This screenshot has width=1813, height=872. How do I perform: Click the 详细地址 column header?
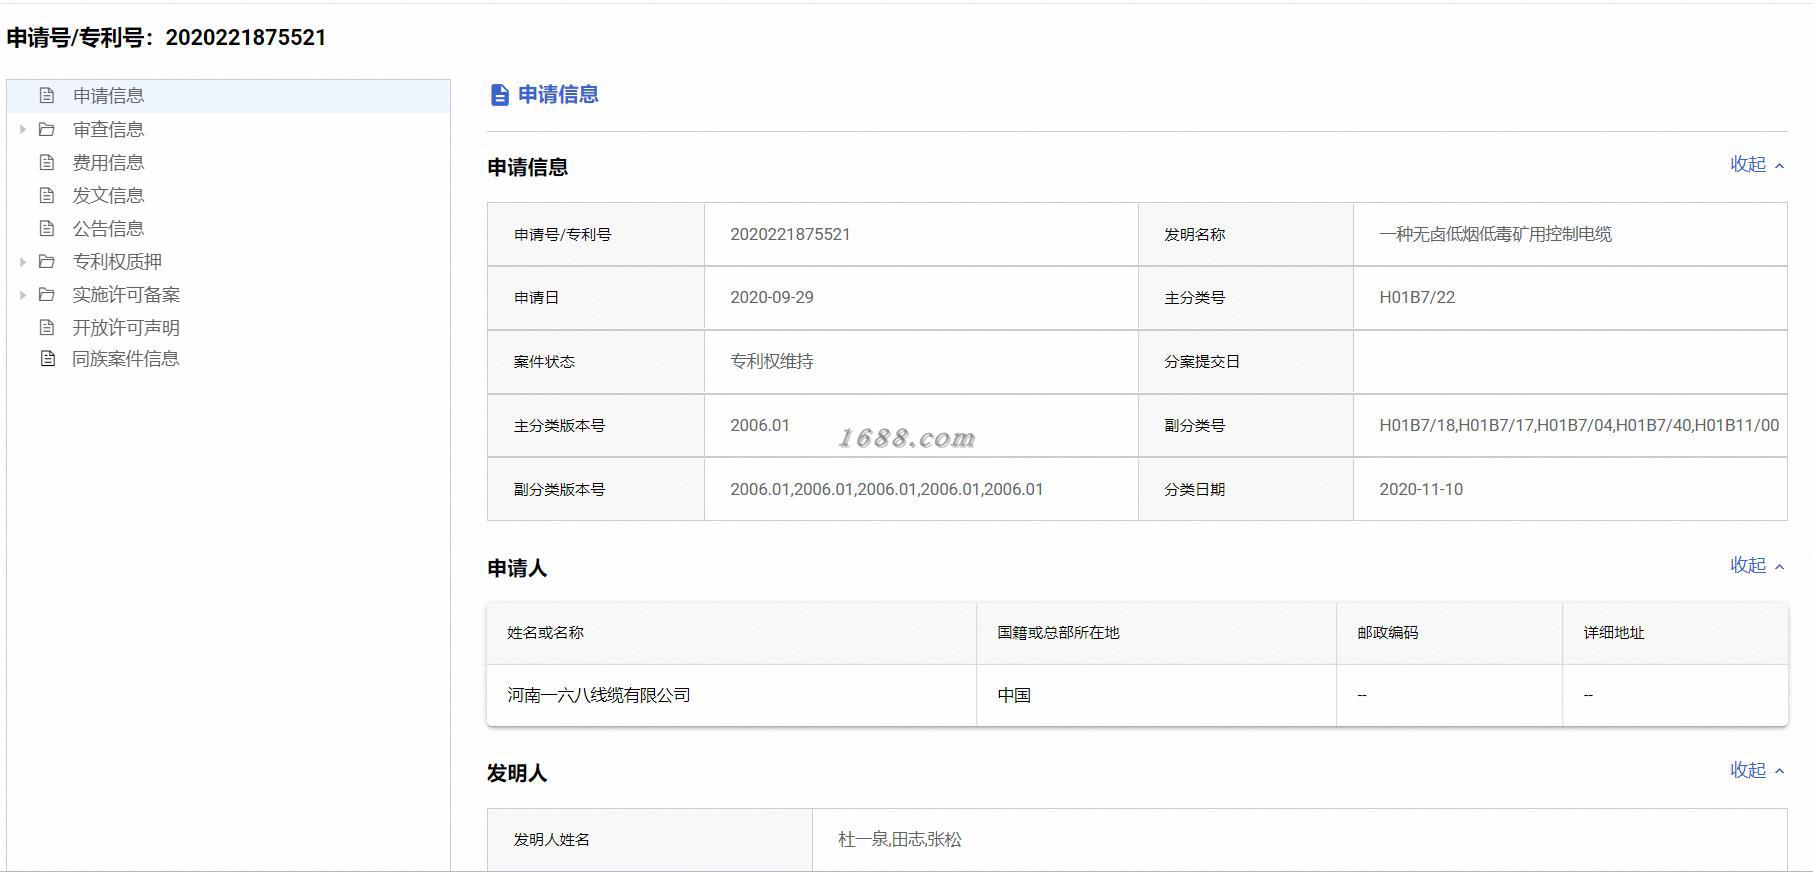click(1675, 633)
